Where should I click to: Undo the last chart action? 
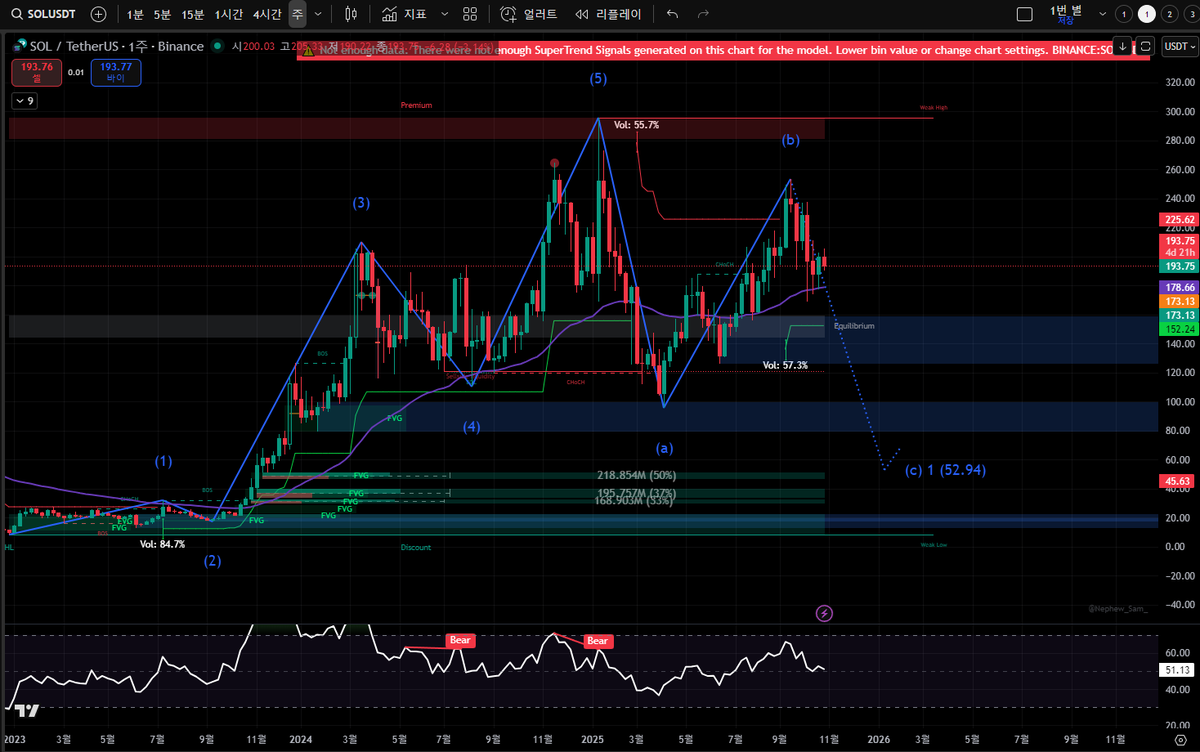coord(672,15)
